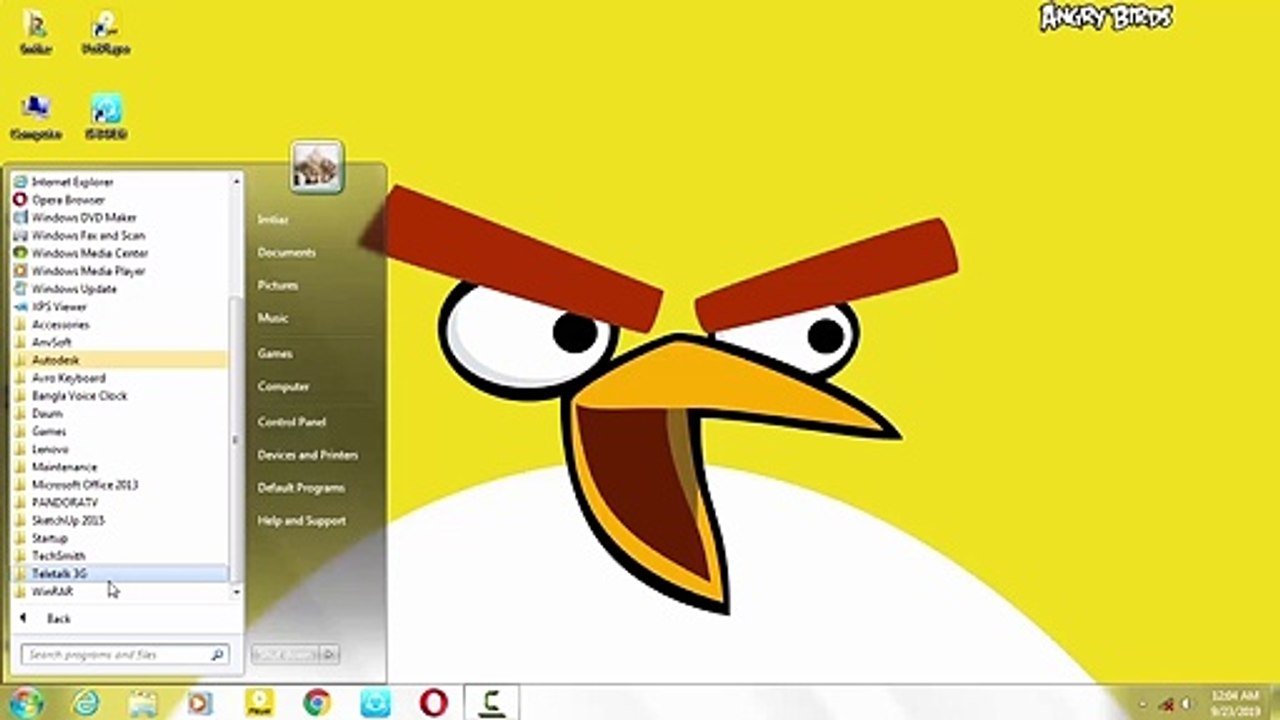Click the network tray icon
Image resolution: width=1280 pixels, height=720 pixels.
point(1166,704)
